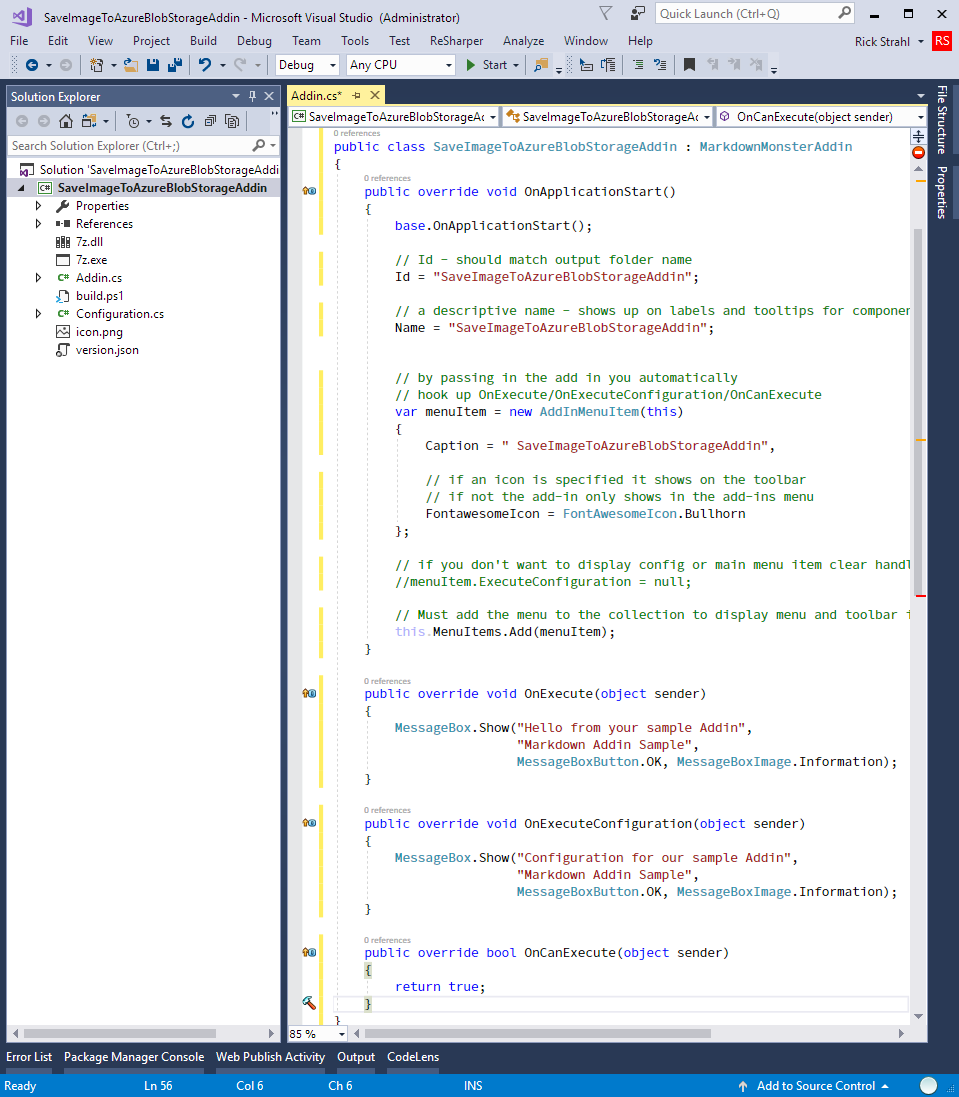Open the ReSharper menu
Viewport: 959px width, 1097px height.
456,41
